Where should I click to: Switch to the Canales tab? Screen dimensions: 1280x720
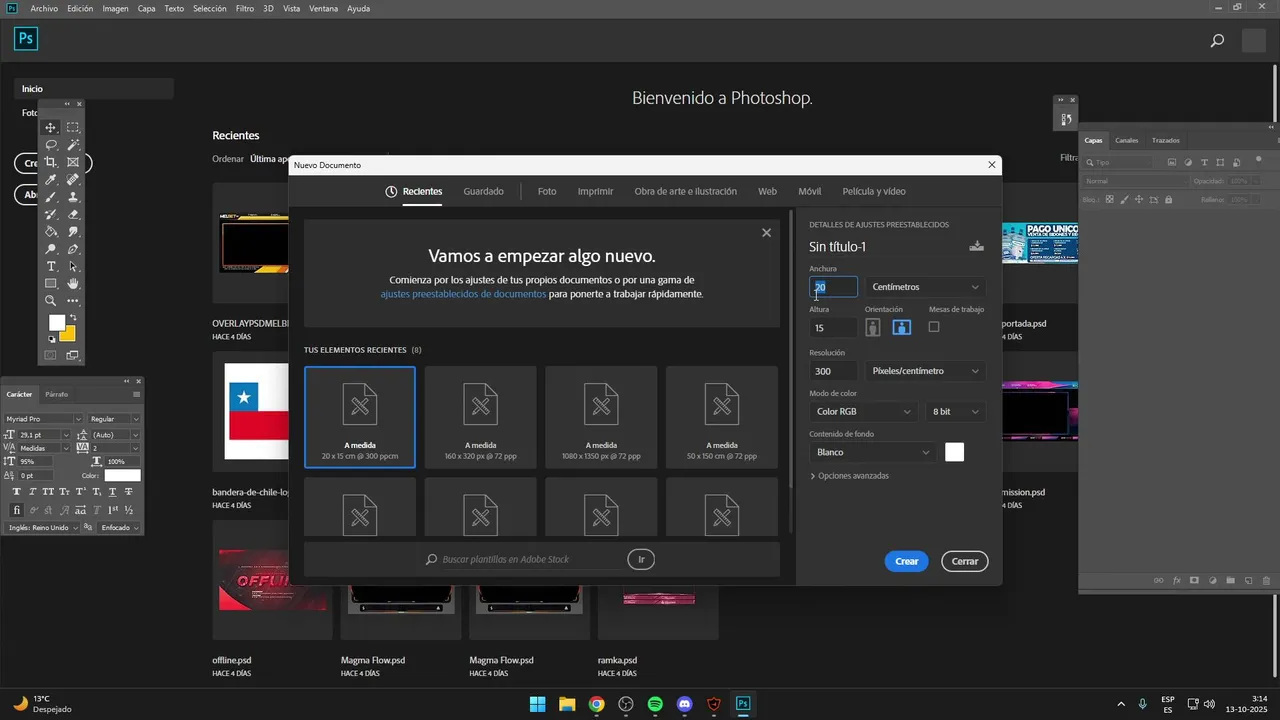(1126, 140)
